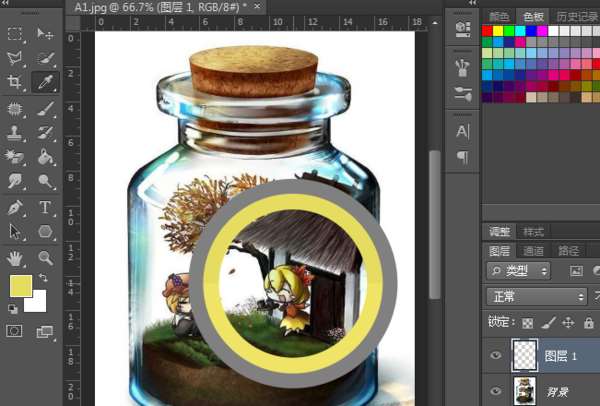Switch to the 样式 tab
The width and height of the screenshot is (600, 406).
533,232
